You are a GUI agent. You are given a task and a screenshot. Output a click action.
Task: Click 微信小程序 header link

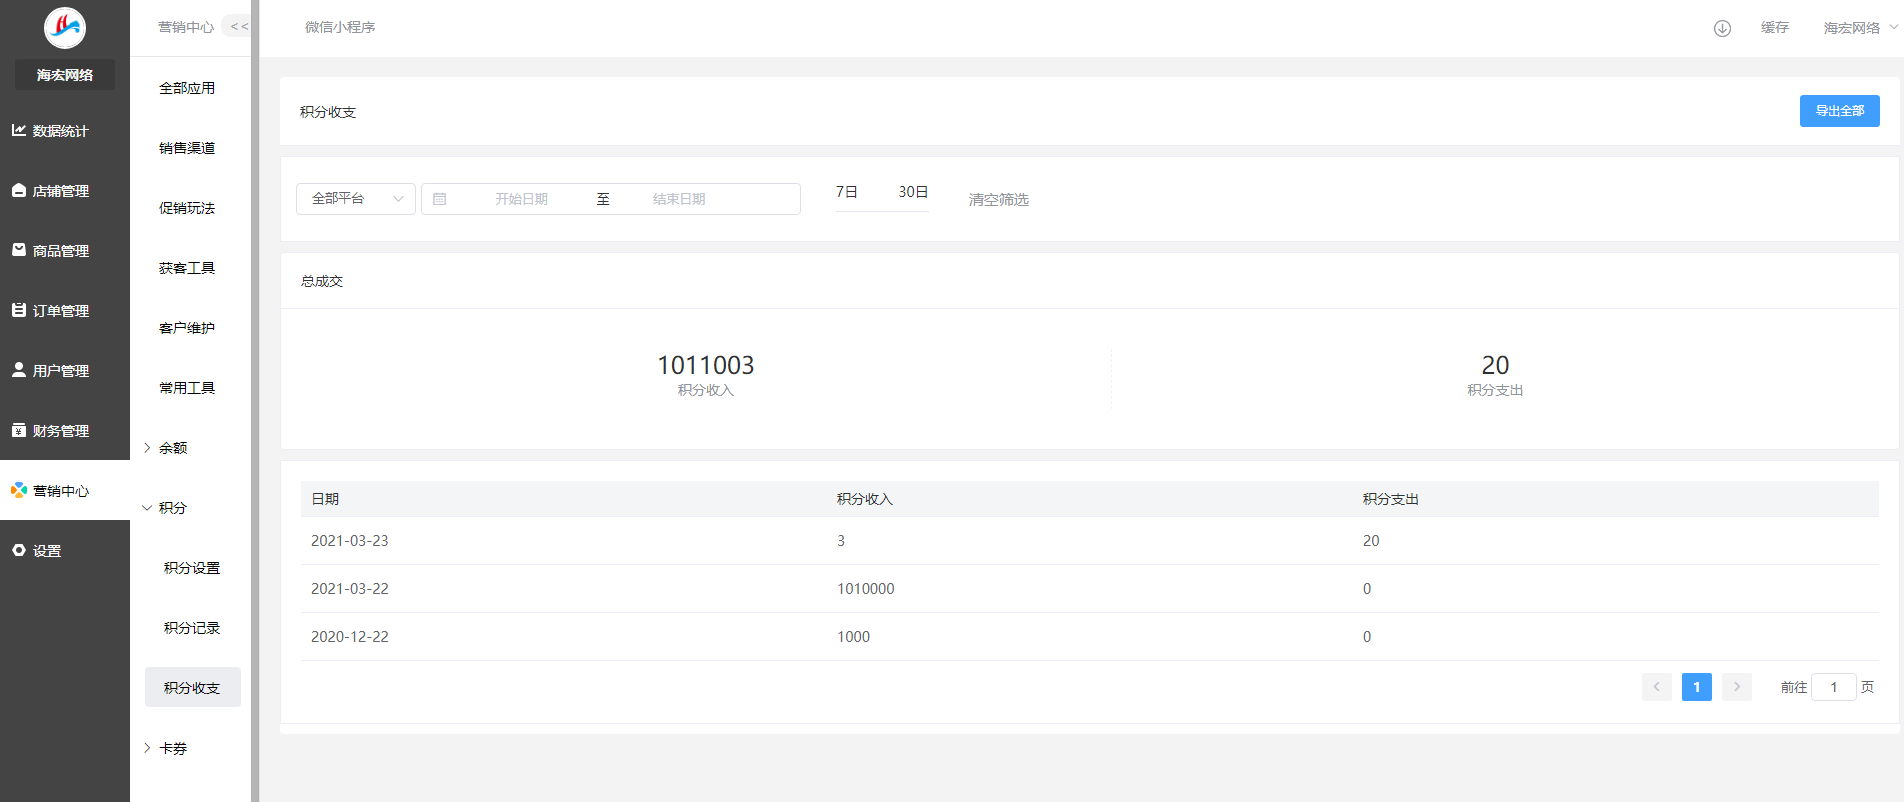[x=340, y=27]
